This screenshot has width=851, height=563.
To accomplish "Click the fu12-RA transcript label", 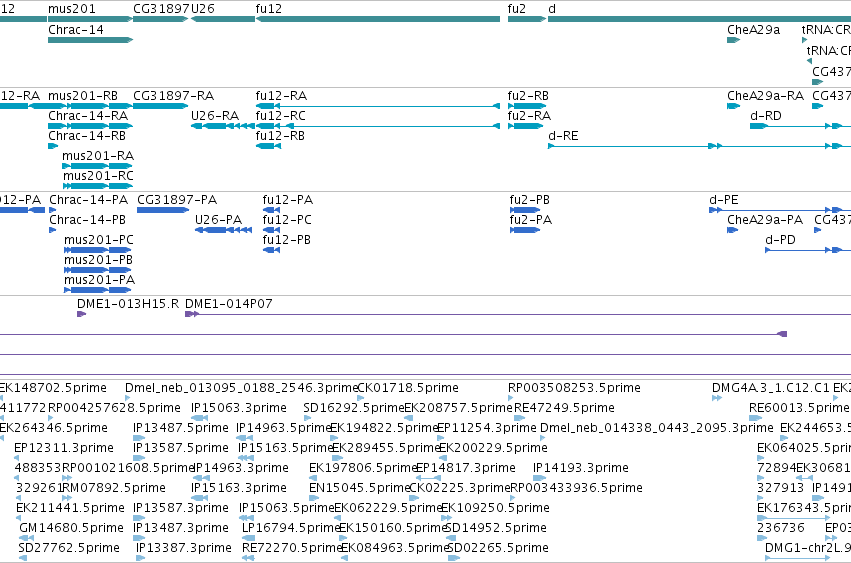I will 281,96.
